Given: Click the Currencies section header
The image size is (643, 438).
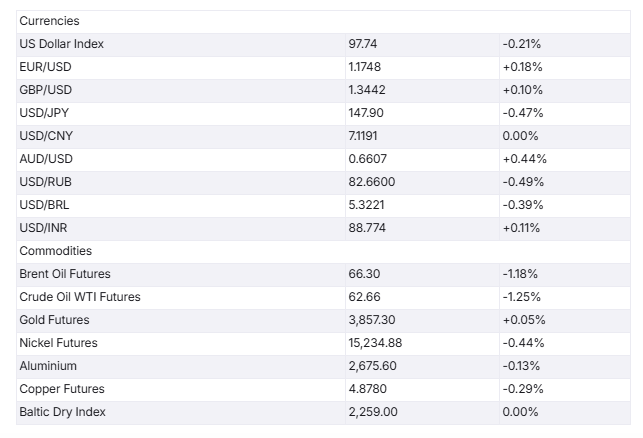Looking at the screenshot, I should tap(49, 21).
